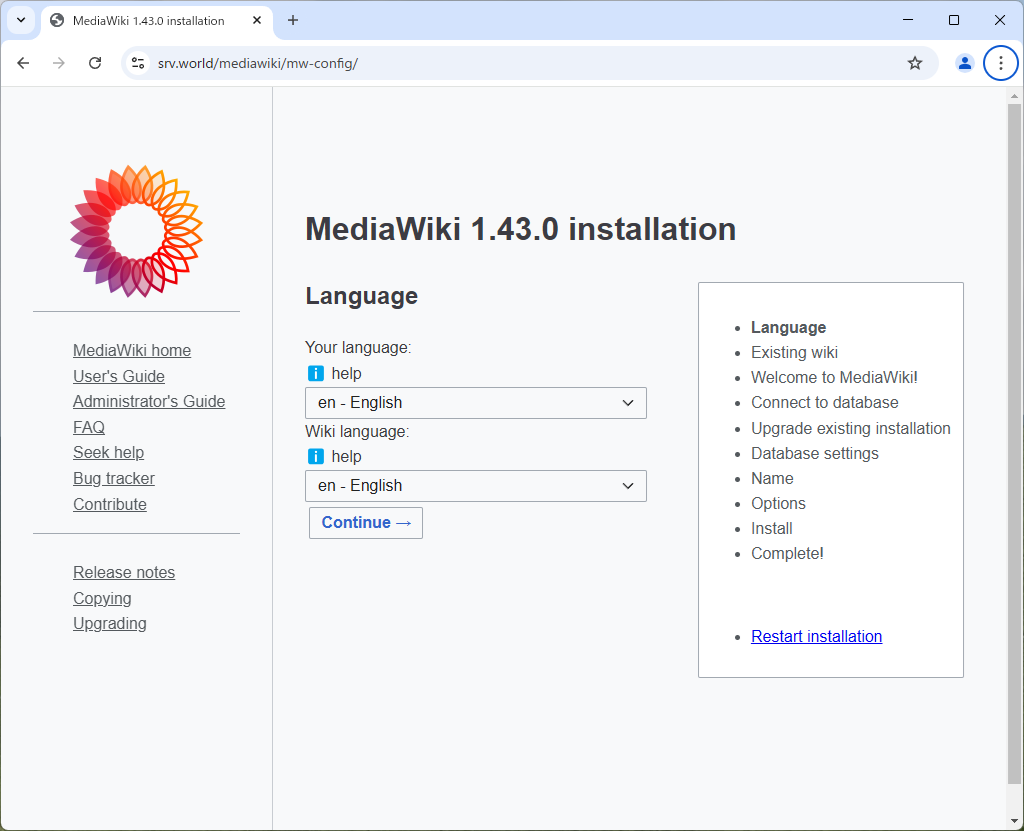This screenshot has height=831, width=1024.
Task: Open the Wiki language dropdown
Action: pyautogui.click(x=475, y=486)
